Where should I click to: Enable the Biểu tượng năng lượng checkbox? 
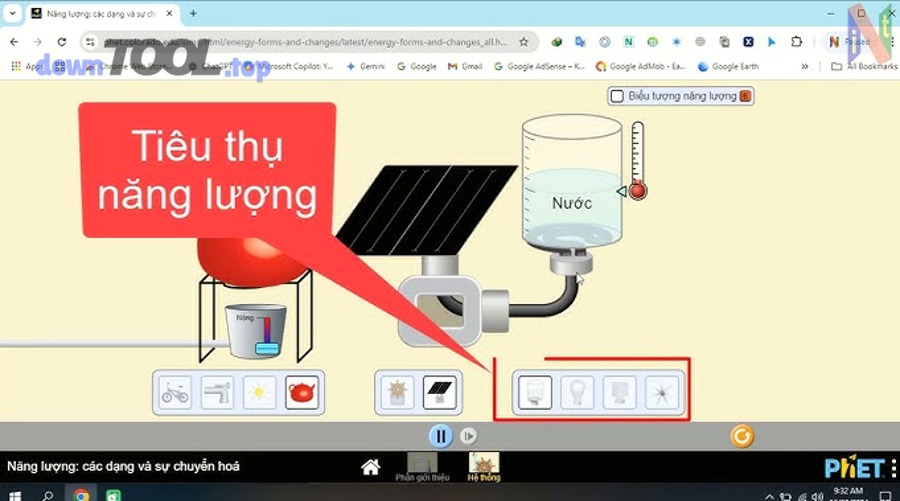pos(617,96)
